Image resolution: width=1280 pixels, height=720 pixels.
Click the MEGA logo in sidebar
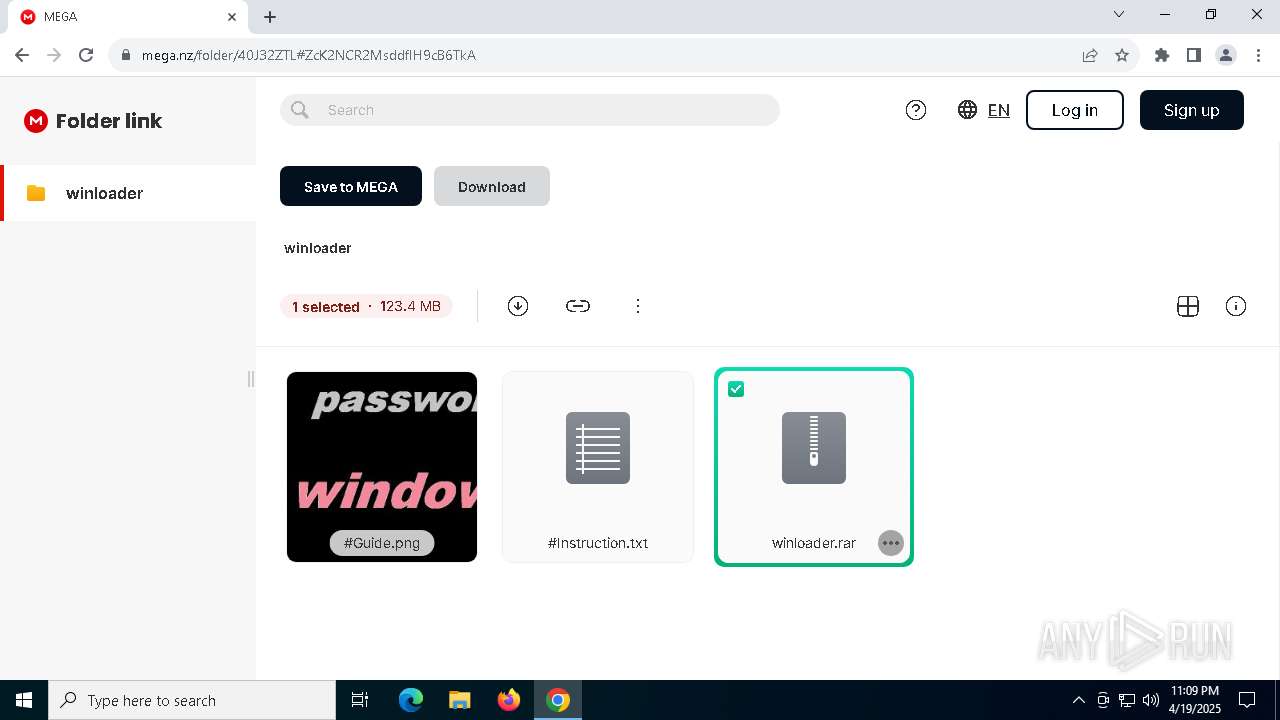coord(36,121)
